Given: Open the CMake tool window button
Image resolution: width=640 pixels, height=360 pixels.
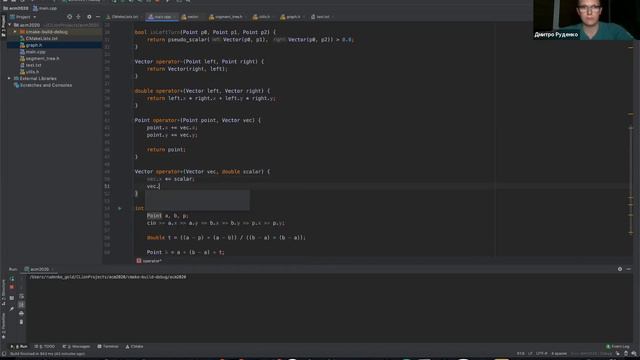Looking at the screenshot, I should 134,347.
